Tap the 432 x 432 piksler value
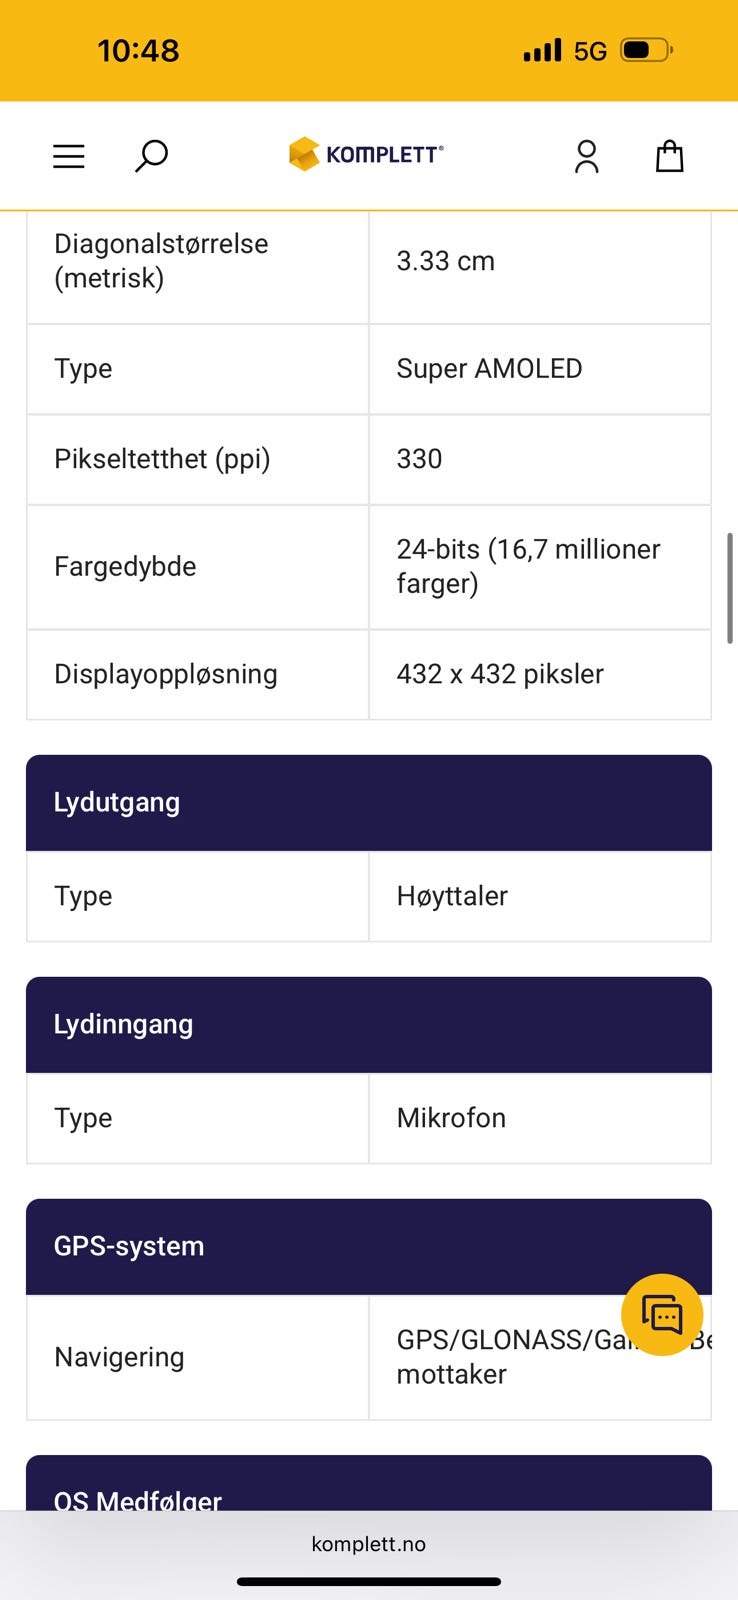This screenshot has width=738, height=1600. tap(500, 674)
